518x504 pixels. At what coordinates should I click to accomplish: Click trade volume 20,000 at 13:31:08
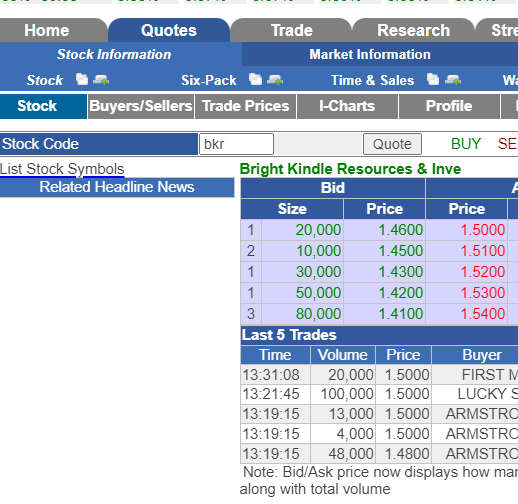point(351,375)
